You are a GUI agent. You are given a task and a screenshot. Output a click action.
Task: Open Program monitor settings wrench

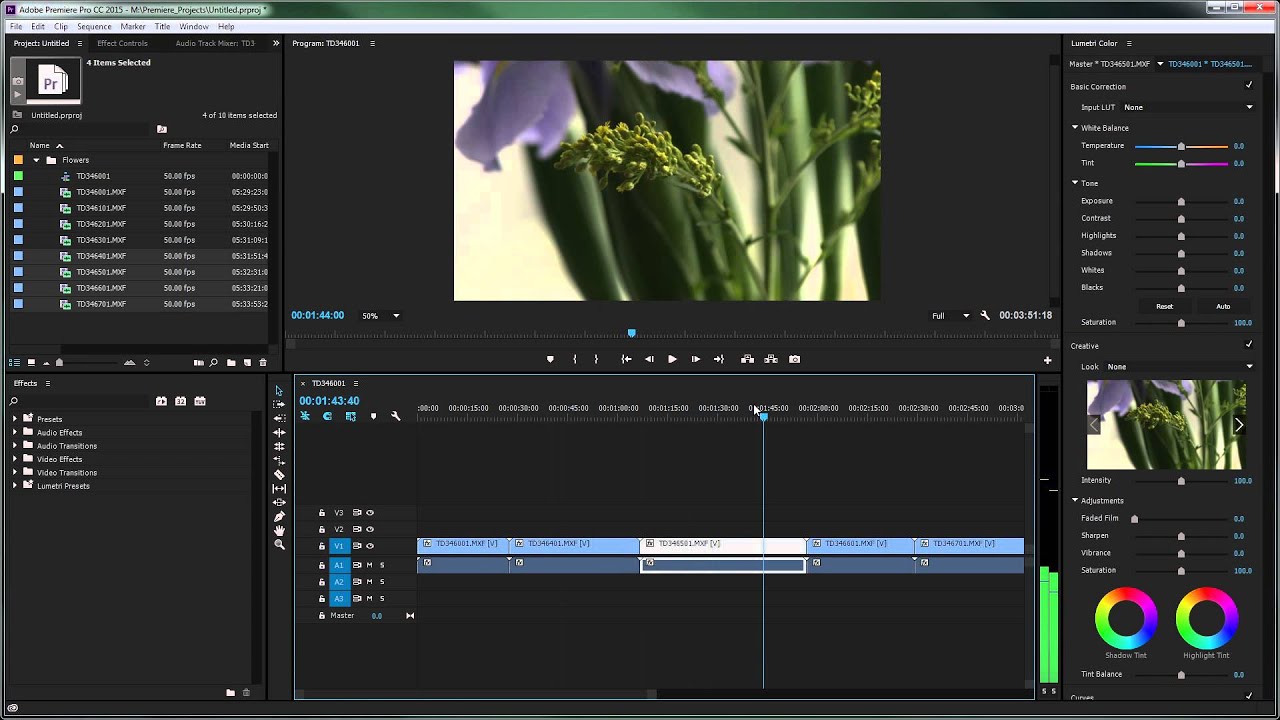(x=985, y=316)
